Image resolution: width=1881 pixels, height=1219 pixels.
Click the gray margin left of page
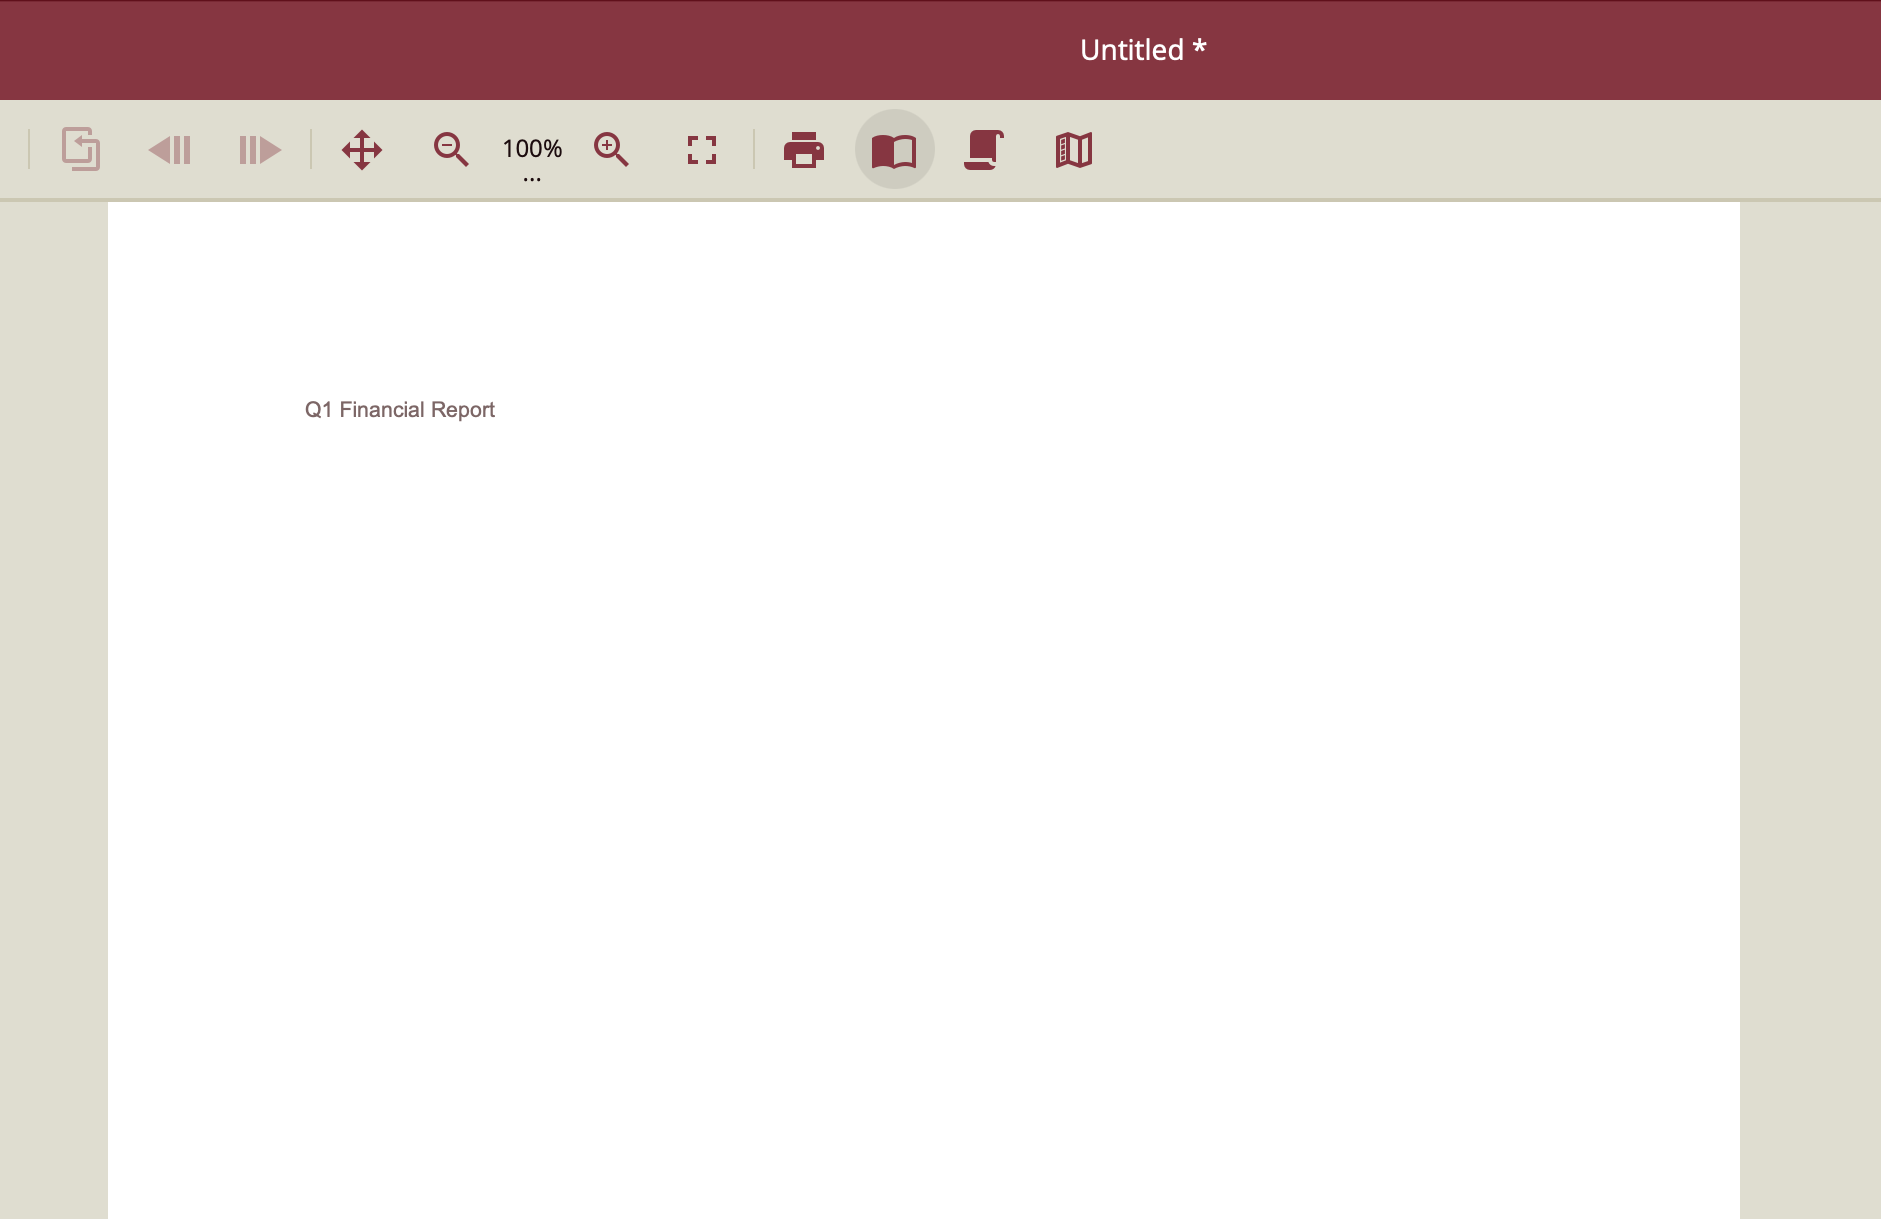[53, 700]
